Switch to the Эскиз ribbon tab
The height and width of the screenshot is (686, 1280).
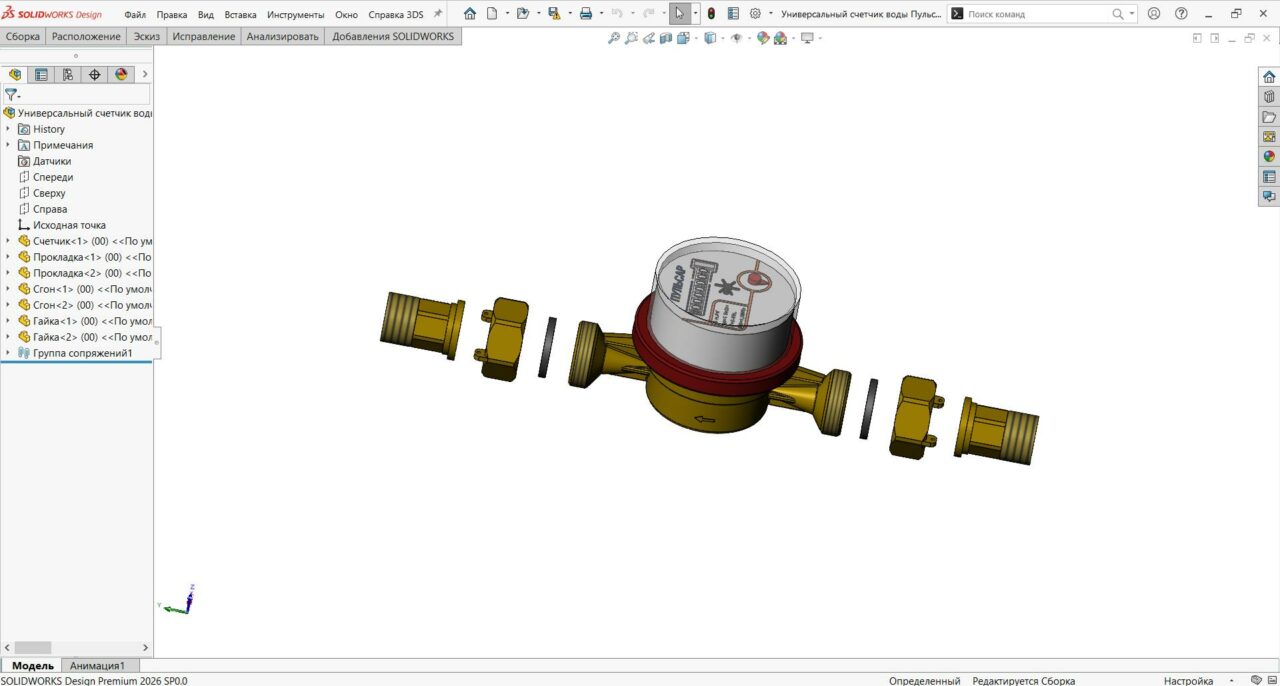(146, 36)
